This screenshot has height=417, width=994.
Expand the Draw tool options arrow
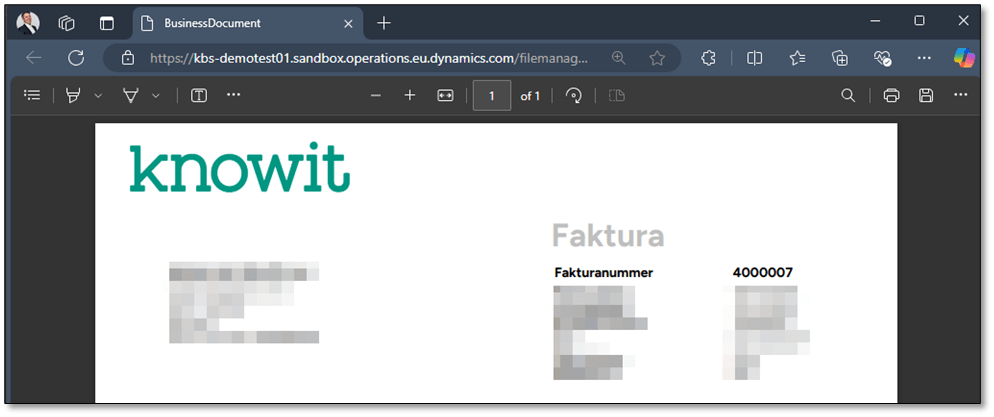(156, 95)
